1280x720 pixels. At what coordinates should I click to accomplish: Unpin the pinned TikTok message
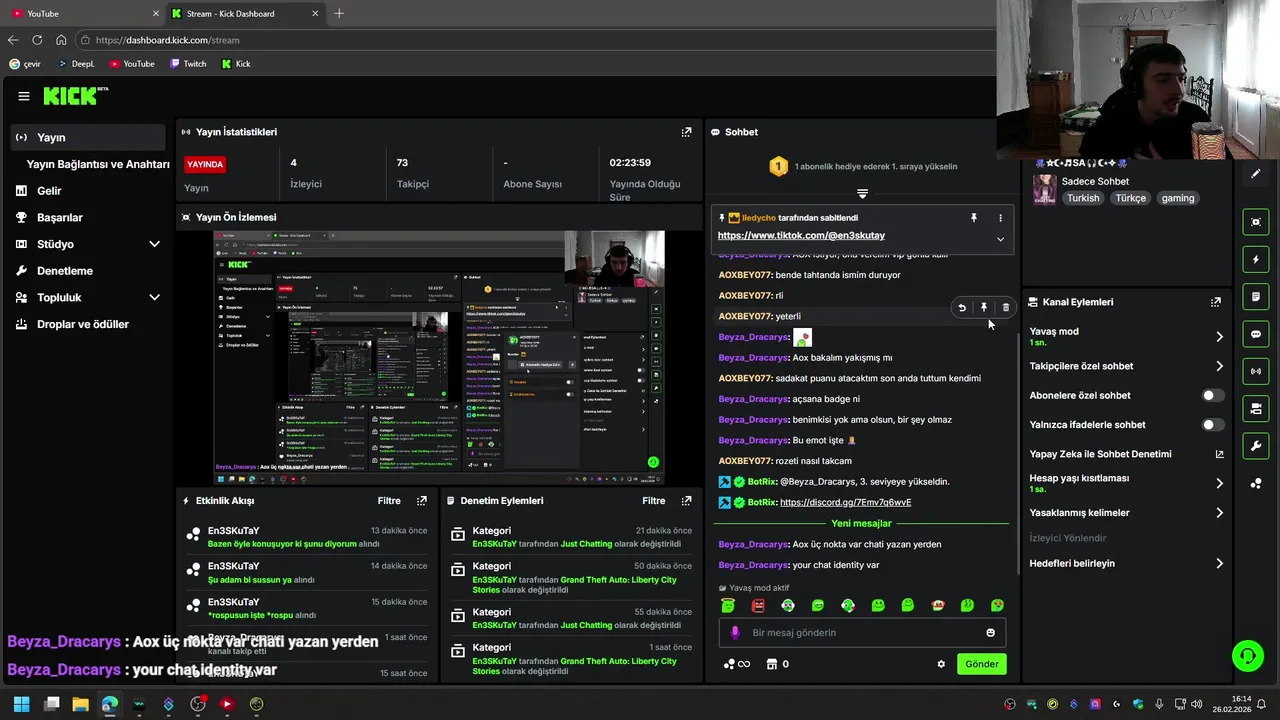click(974, 218)
